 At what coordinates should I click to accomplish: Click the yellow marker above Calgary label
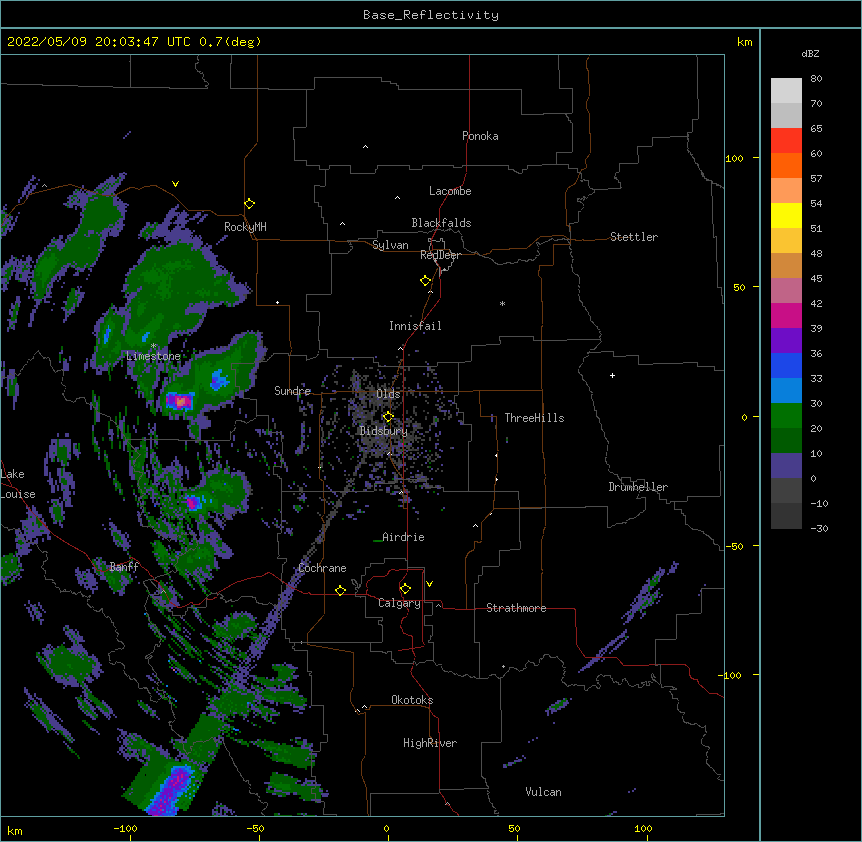(x=405, y=589)
